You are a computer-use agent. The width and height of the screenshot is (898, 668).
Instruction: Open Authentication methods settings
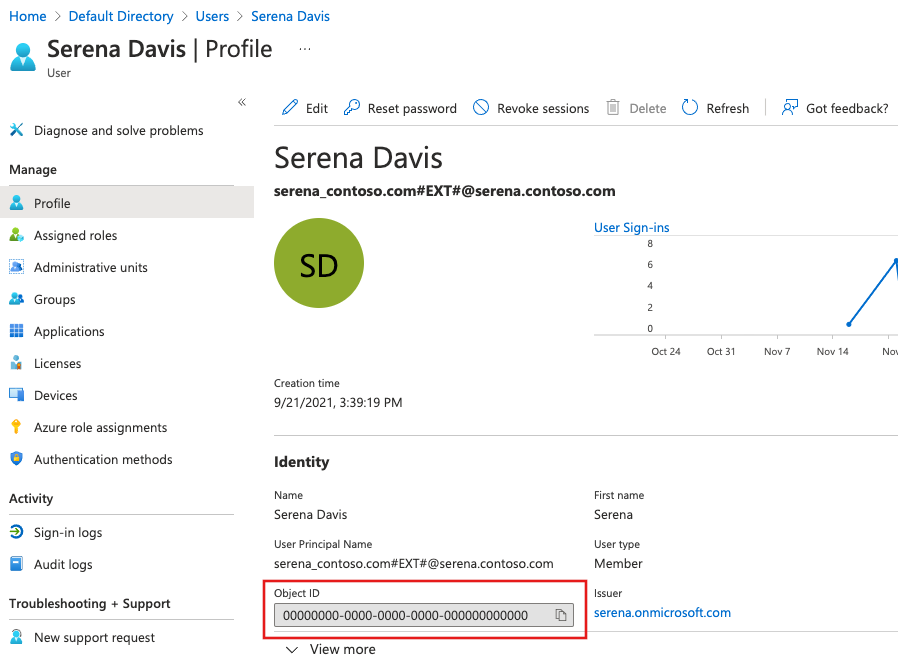click(x=102, y=459)
